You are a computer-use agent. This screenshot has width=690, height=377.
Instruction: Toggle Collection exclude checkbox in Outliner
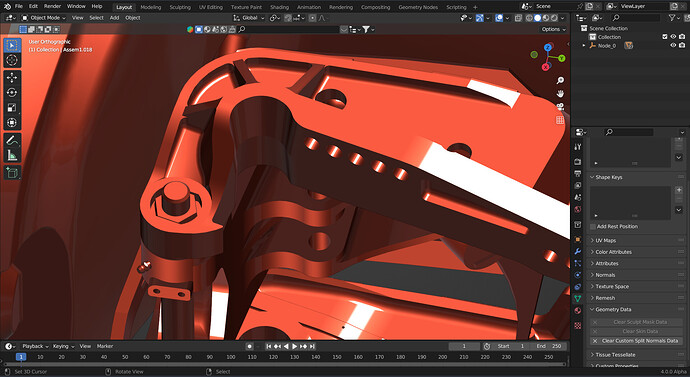(664, 37)
